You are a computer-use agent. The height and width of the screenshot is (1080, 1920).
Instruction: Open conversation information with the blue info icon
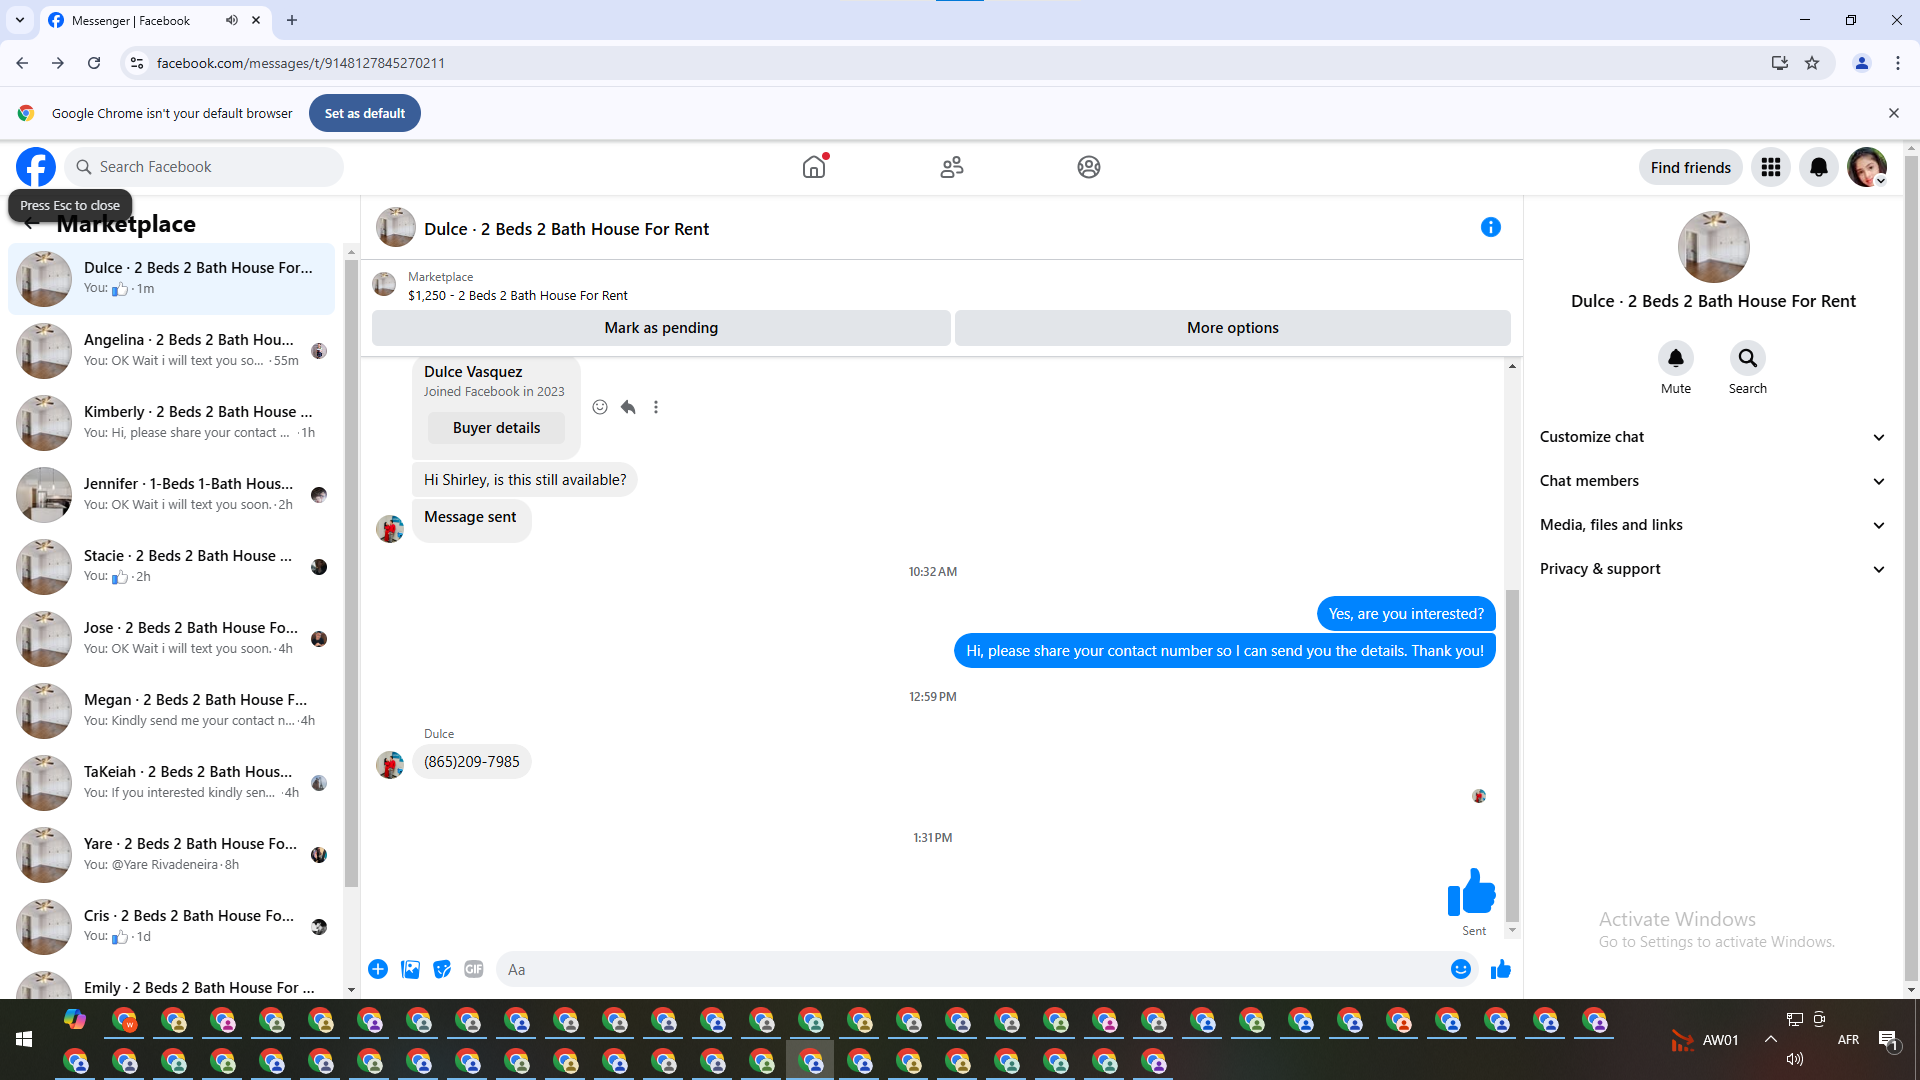1491,227
